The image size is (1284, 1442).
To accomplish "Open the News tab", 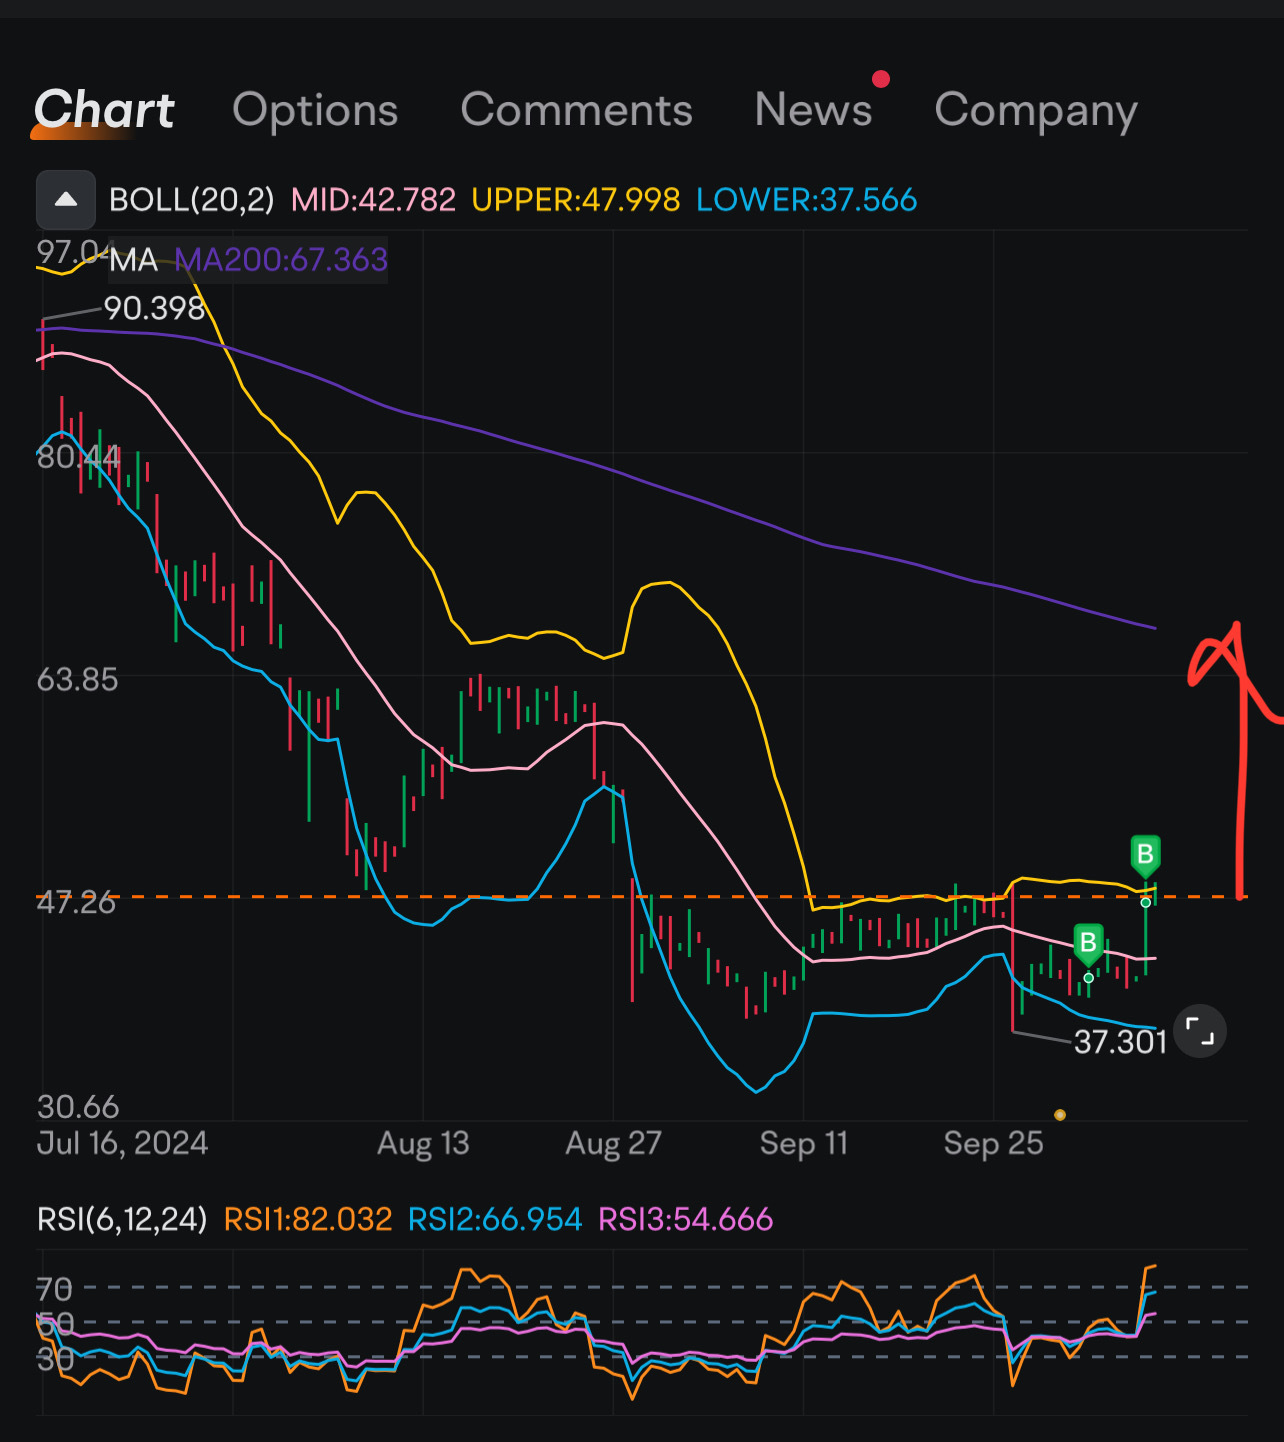I will [x=813, y=110].
